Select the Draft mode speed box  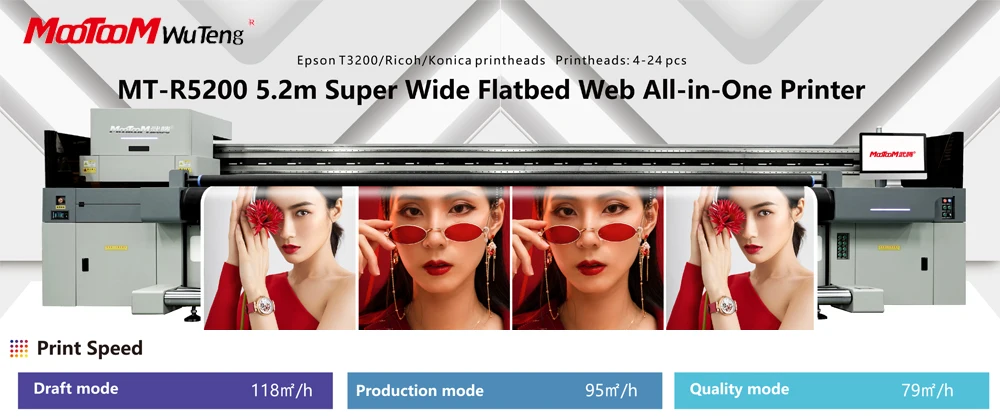pos(175,390)
